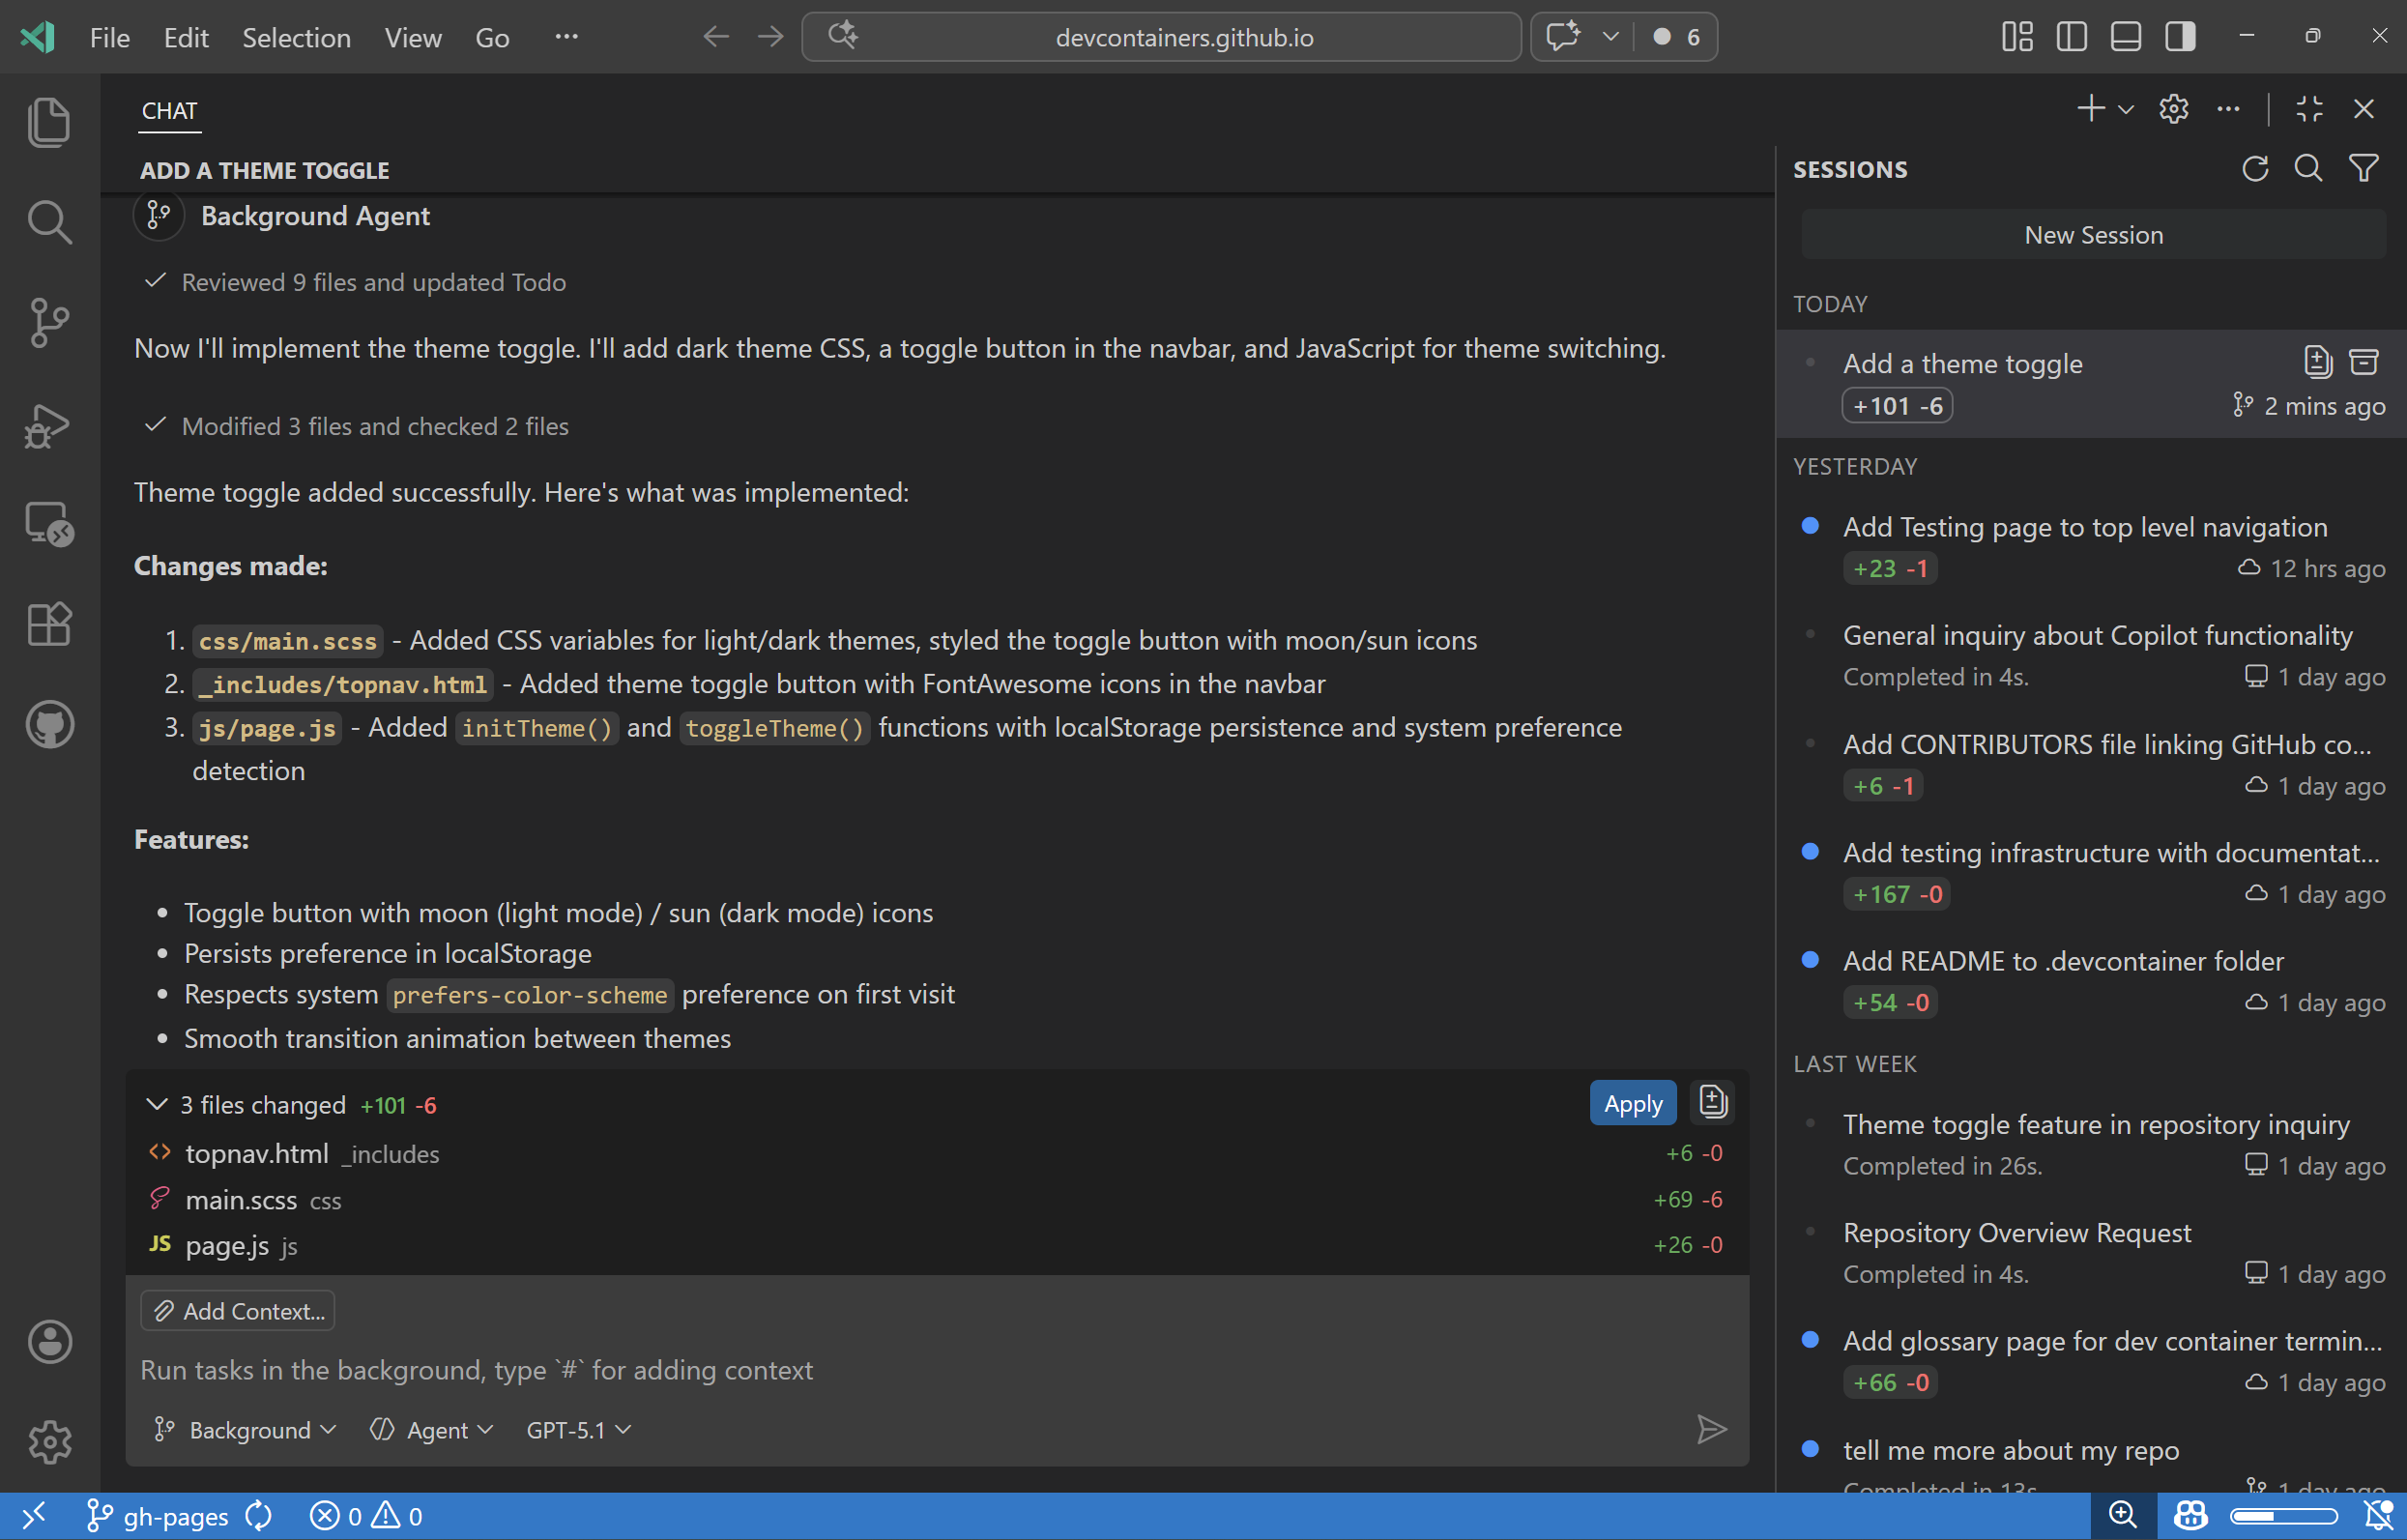Refresh the sessions list

[2255, 168]
